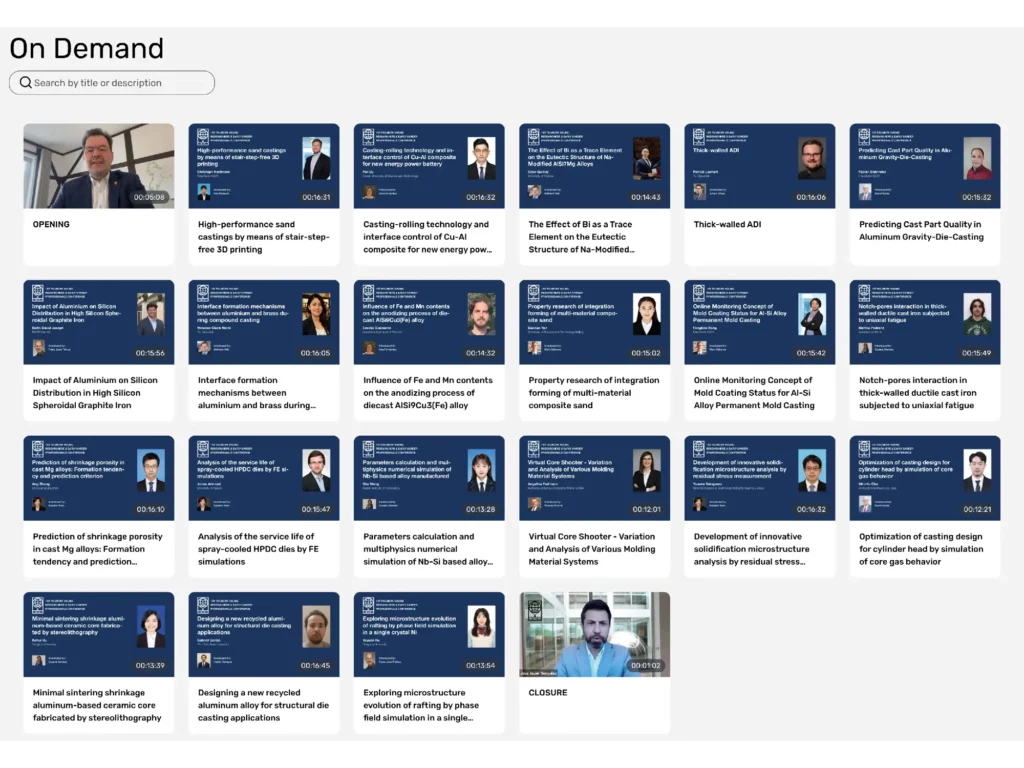The height and width of the screenshot is (768, 1024).
Task: Click 'Influence of Fe and Mn' title
Action: [428, 393]
